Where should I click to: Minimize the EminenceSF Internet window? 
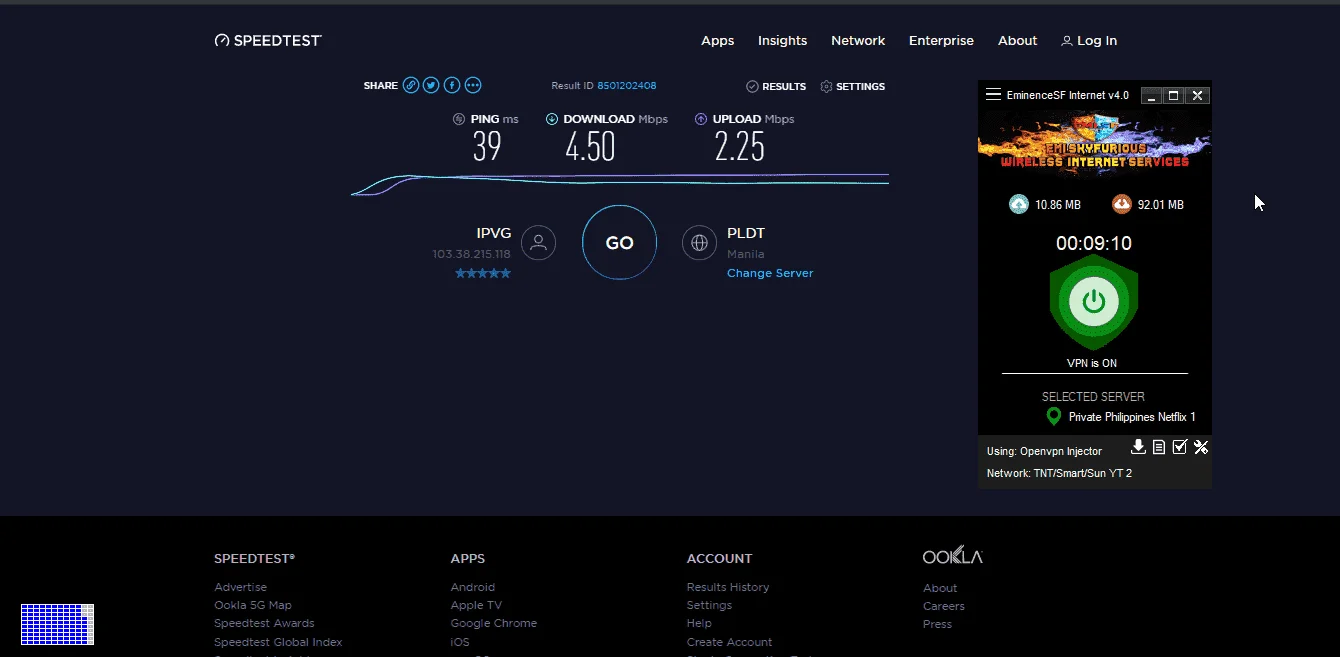1152,95
